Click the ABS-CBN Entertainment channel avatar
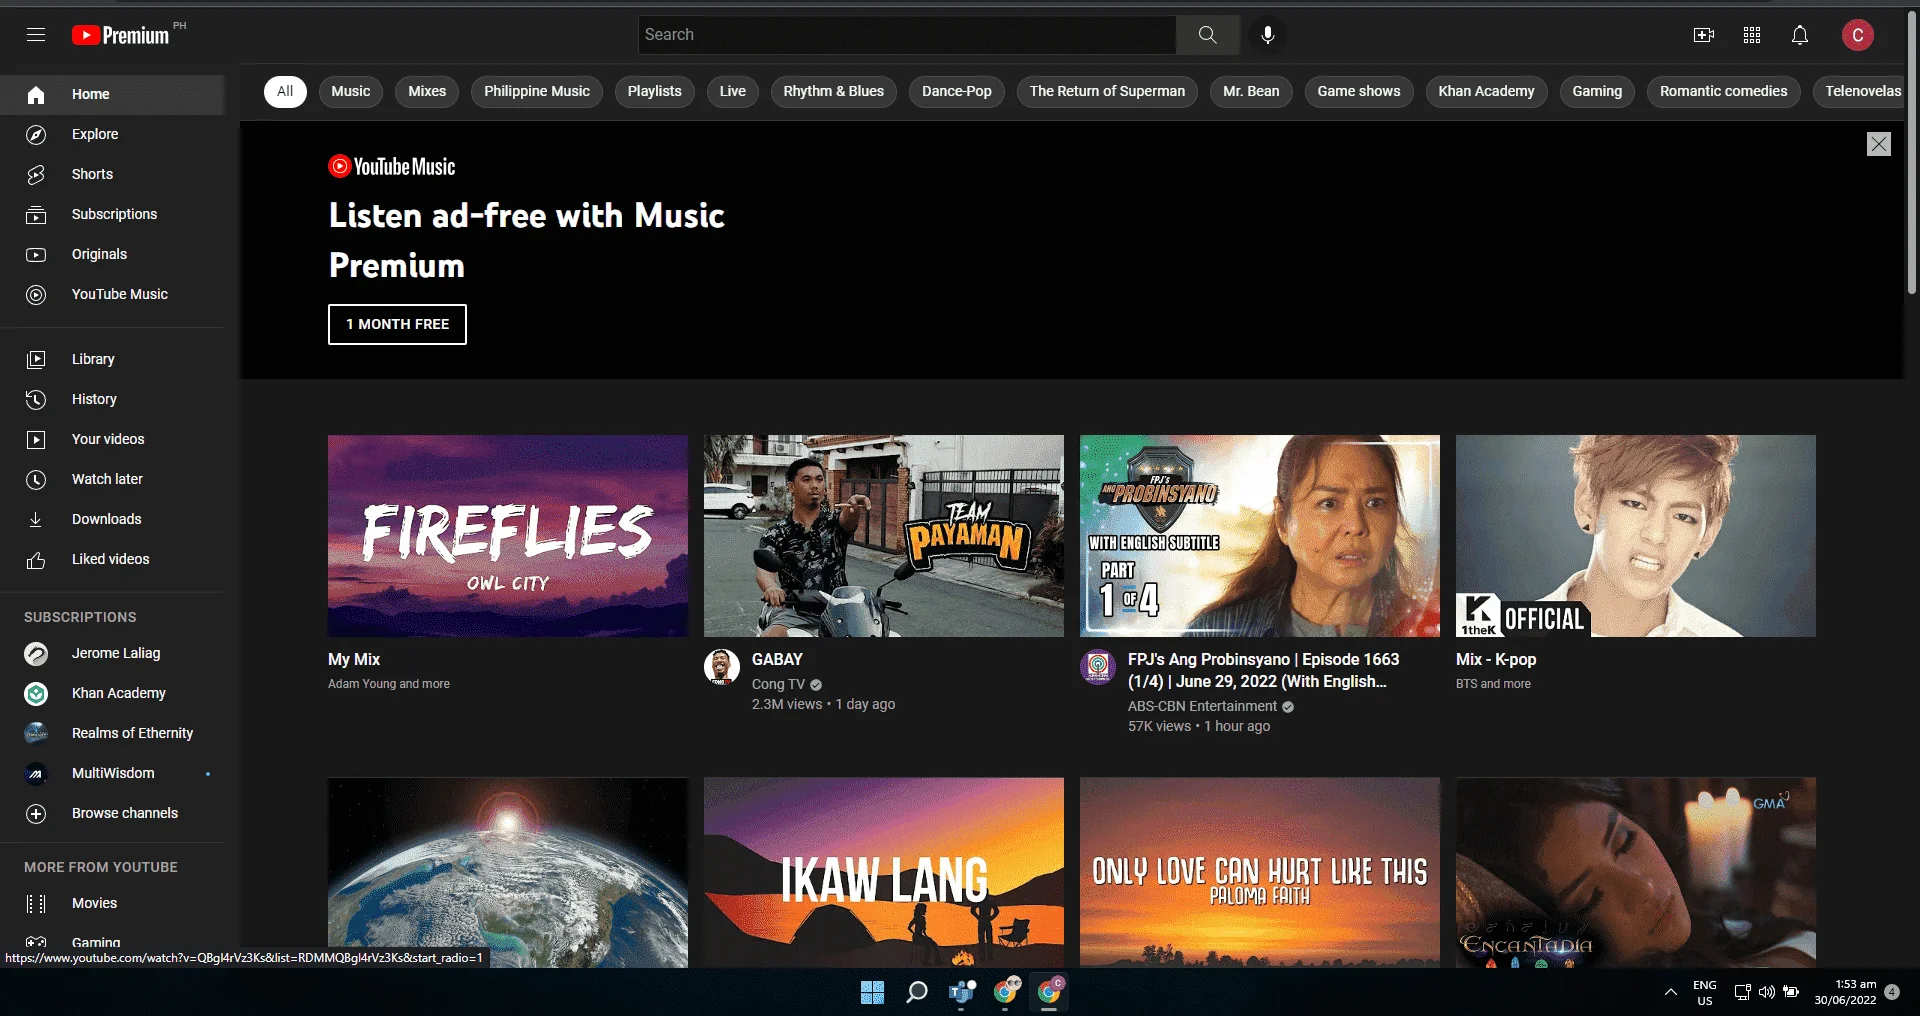This screenshot has width=1920, height=1016. click(x=1097, y=667)
